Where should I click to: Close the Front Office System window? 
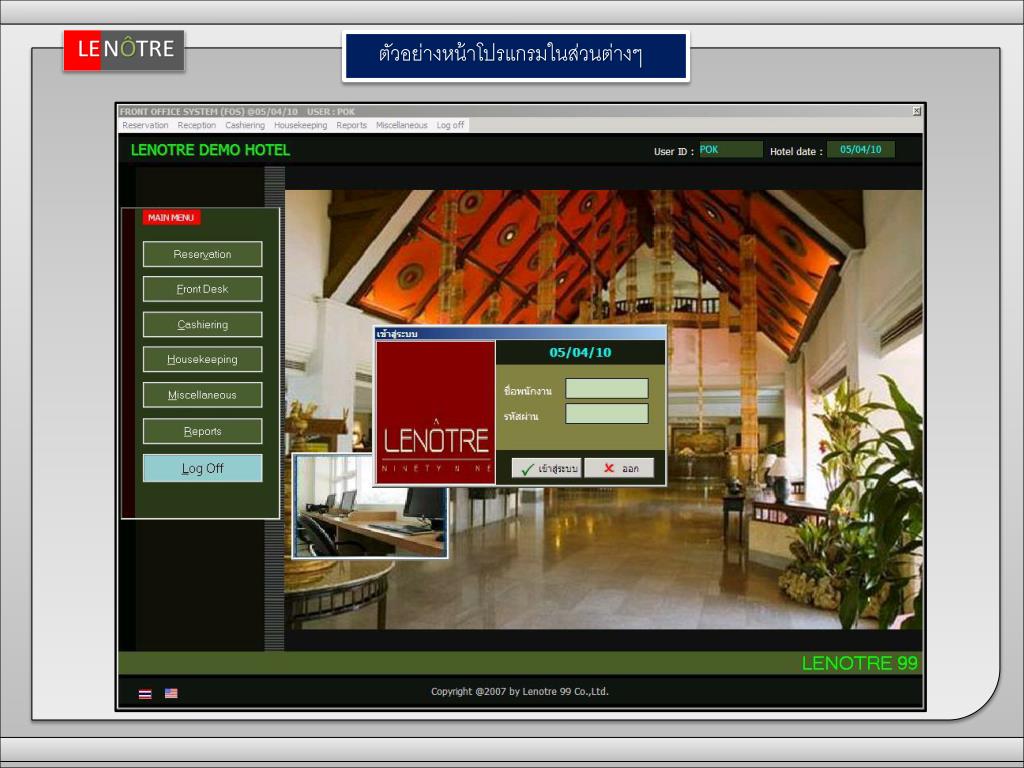(917, 111)
